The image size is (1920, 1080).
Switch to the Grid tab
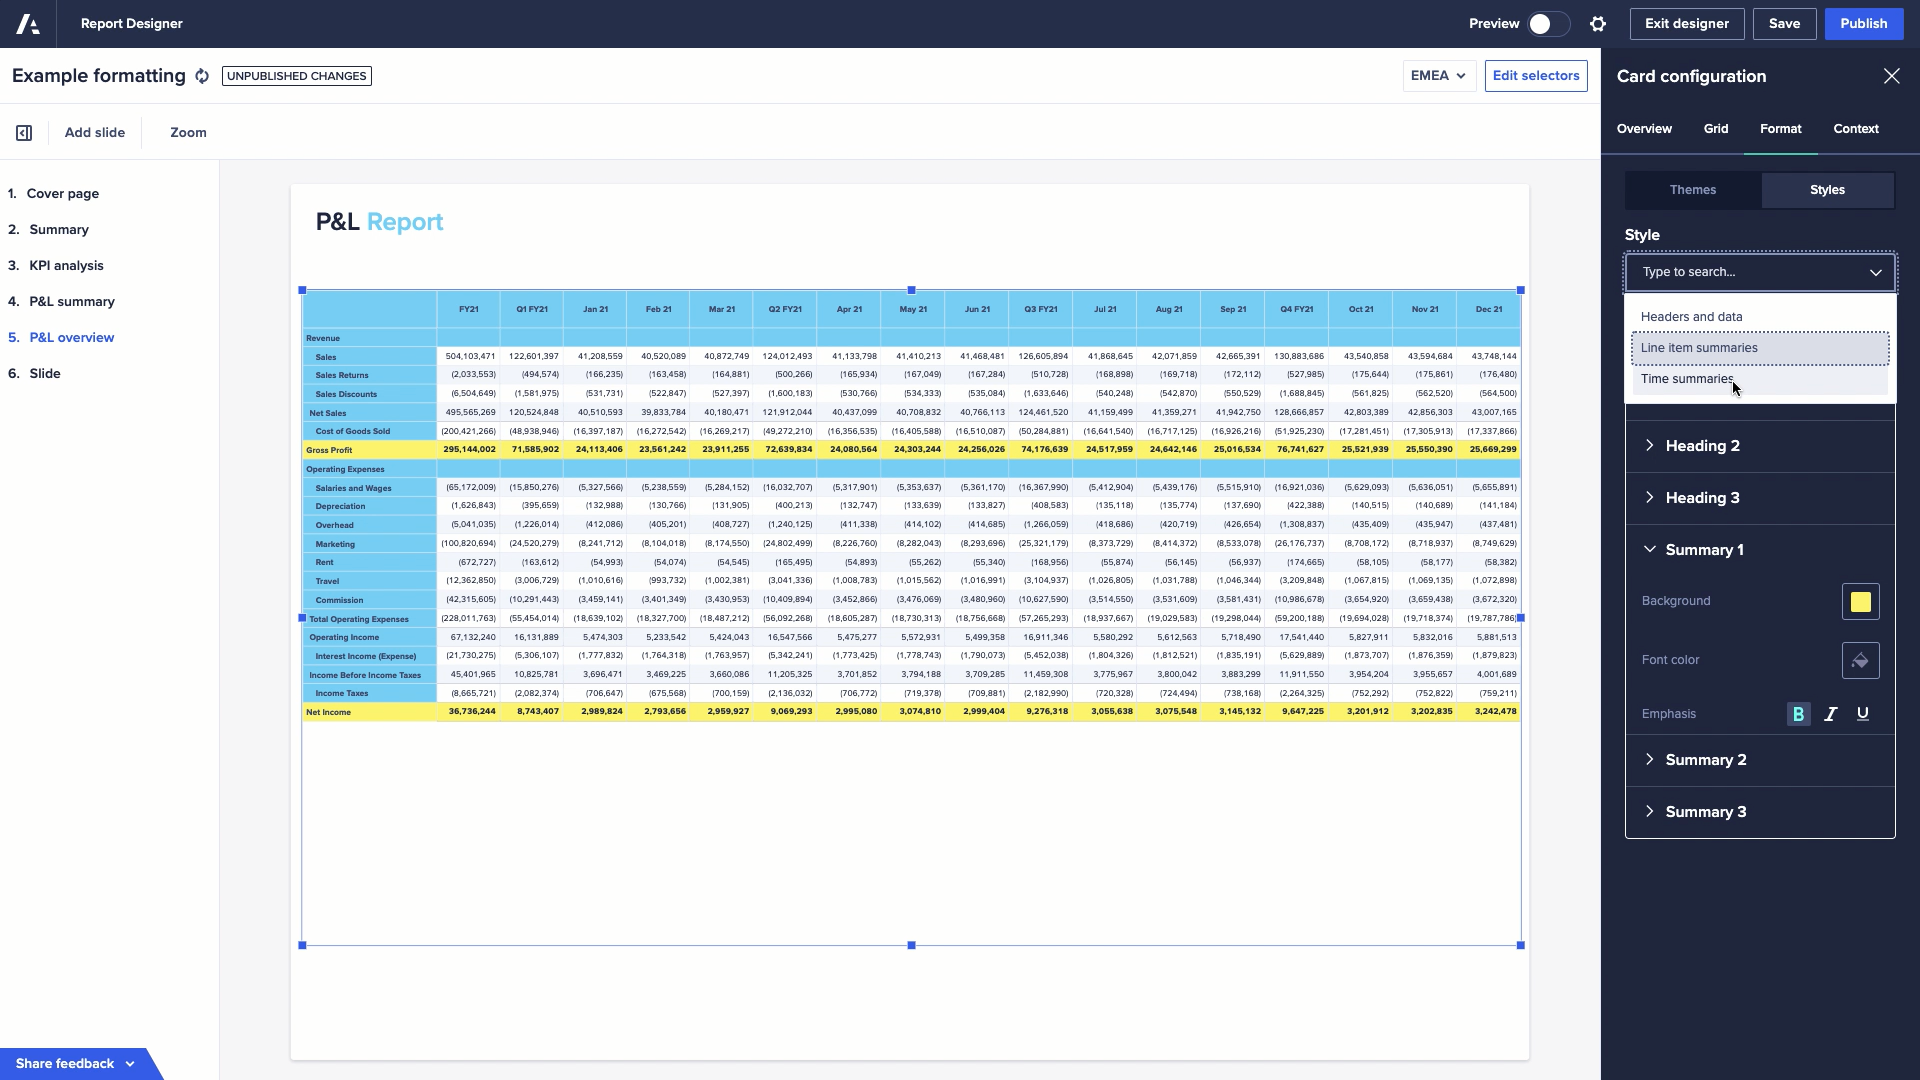pos(1716,129)
